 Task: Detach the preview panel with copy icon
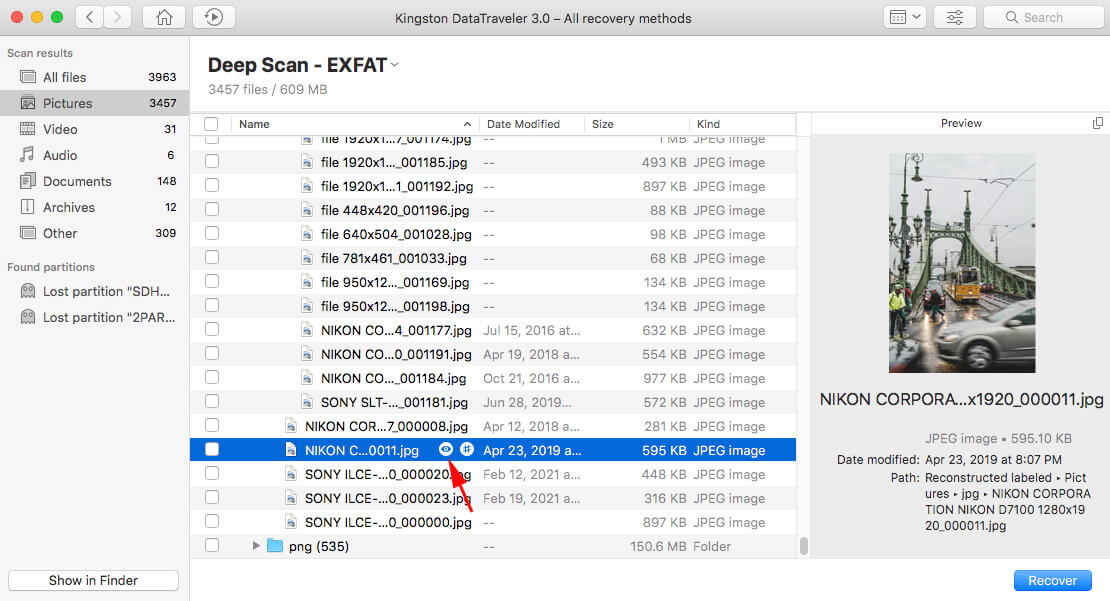1097,123
